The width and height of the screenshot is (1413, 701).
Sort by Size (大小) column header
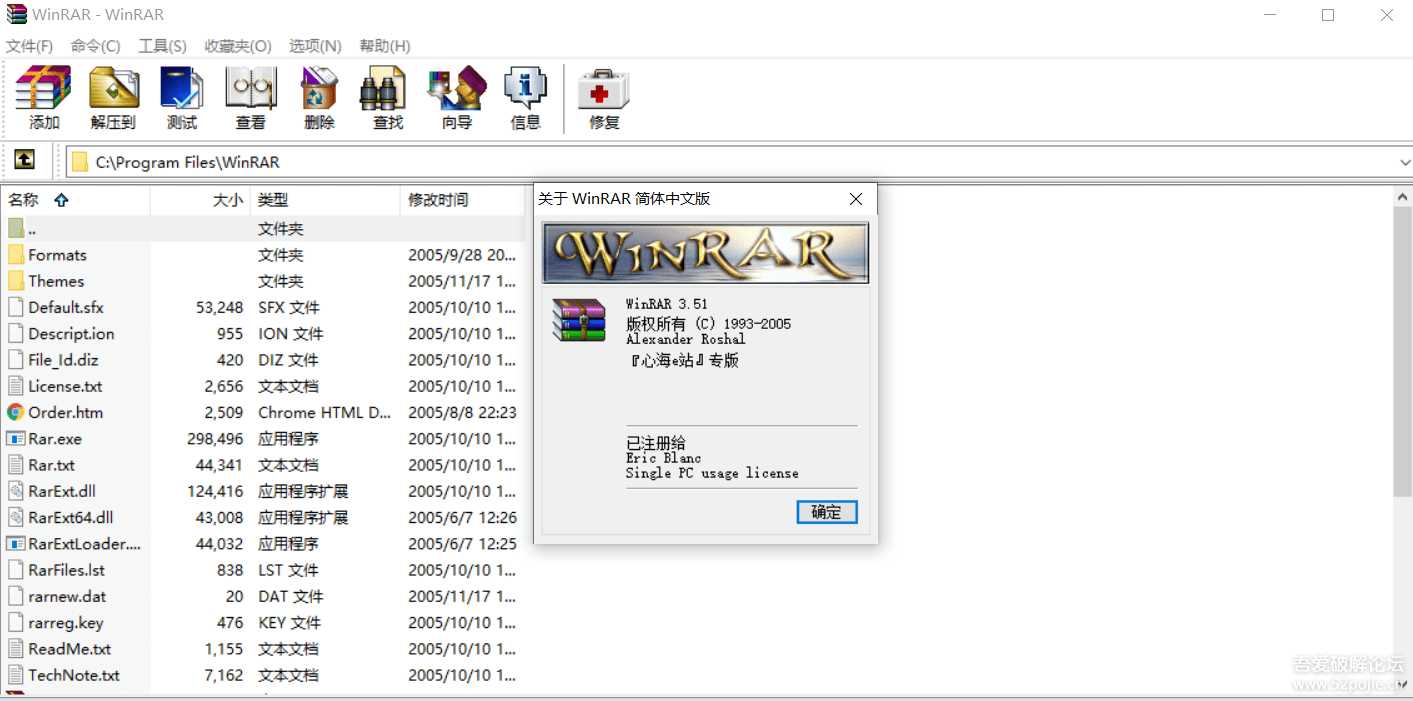tap(227, 200)
